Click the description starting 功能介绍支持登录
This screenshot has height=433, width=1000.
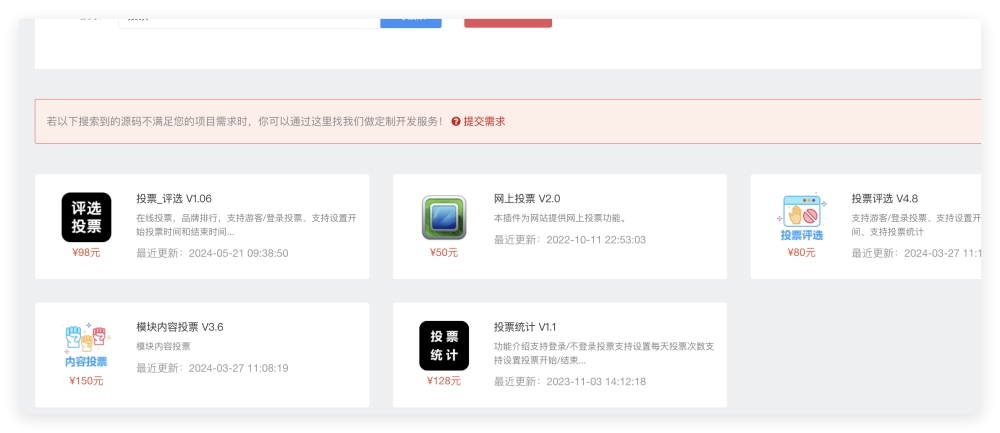tap(604, 353)
